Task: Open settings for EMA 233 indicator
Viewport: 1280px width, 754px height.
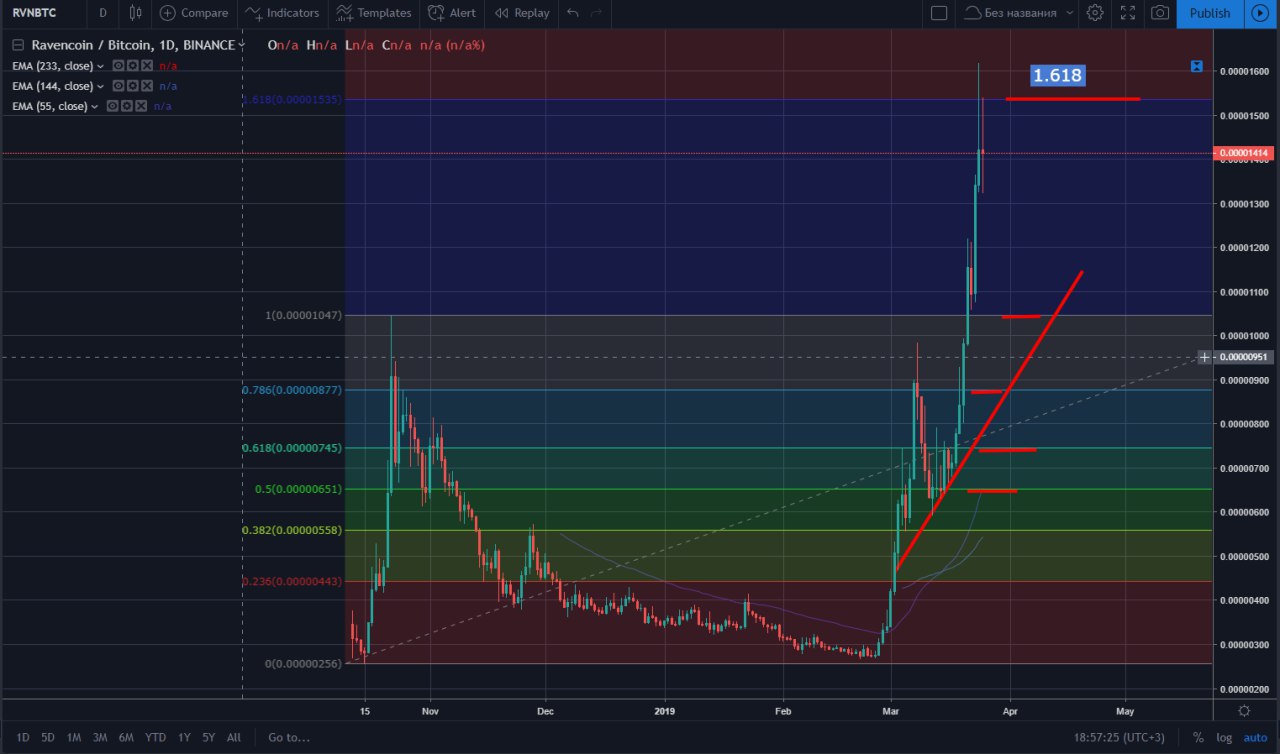Action: click(133, 66)
